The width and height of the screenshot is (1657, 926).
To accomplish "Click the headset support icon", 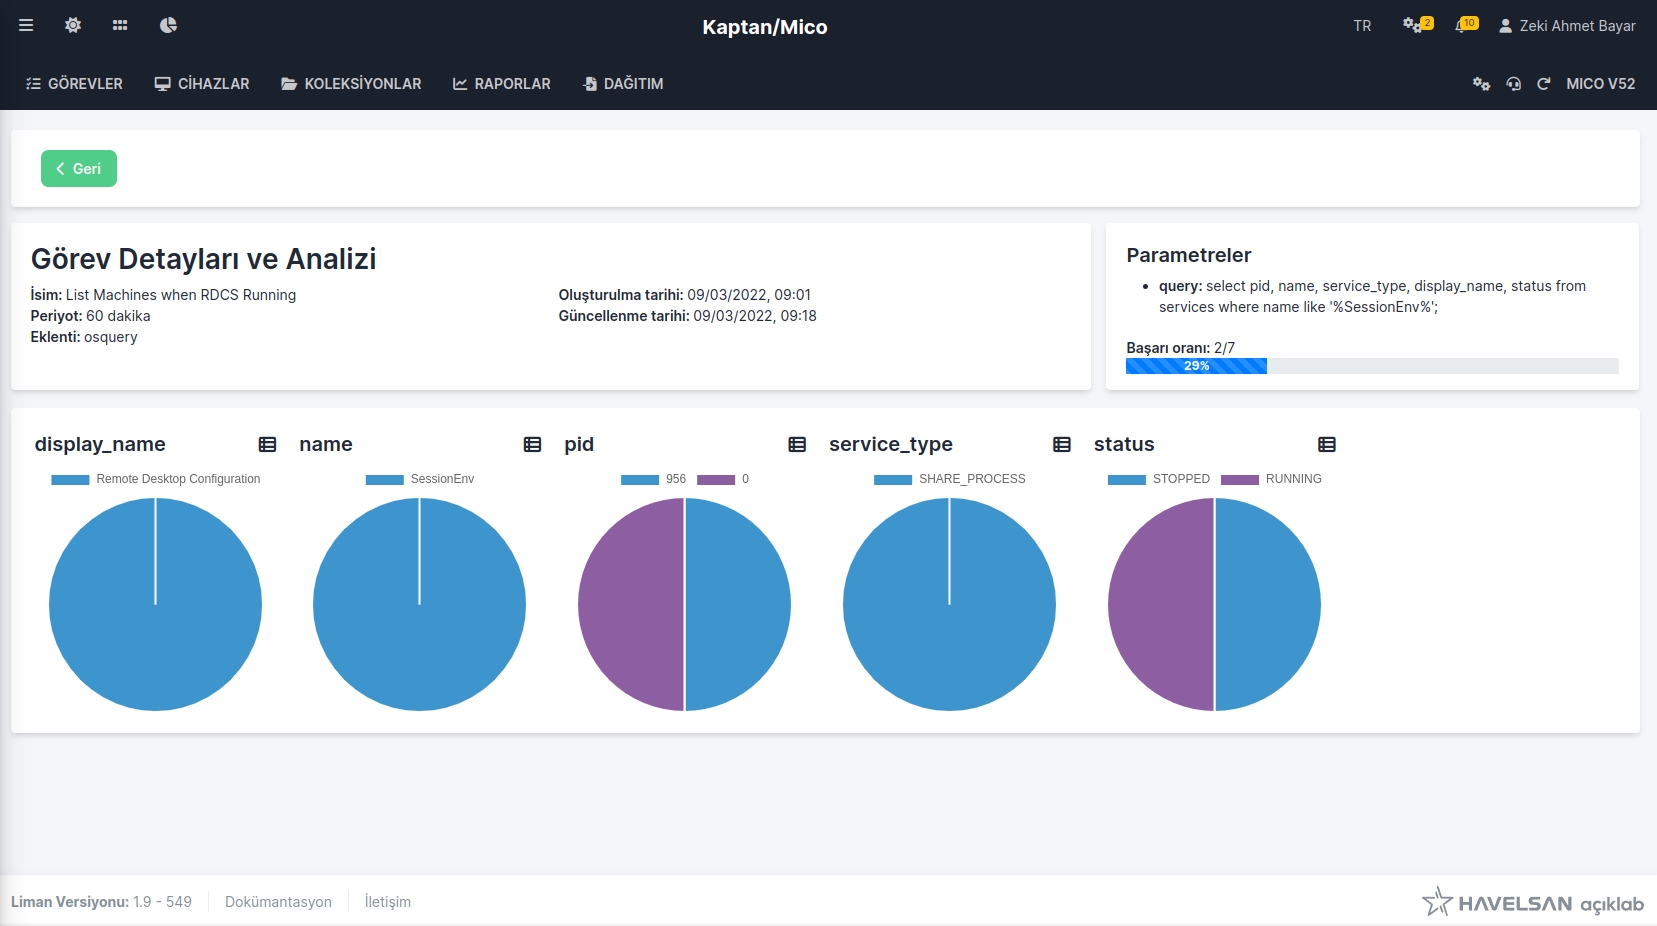I will point(1513,84).
